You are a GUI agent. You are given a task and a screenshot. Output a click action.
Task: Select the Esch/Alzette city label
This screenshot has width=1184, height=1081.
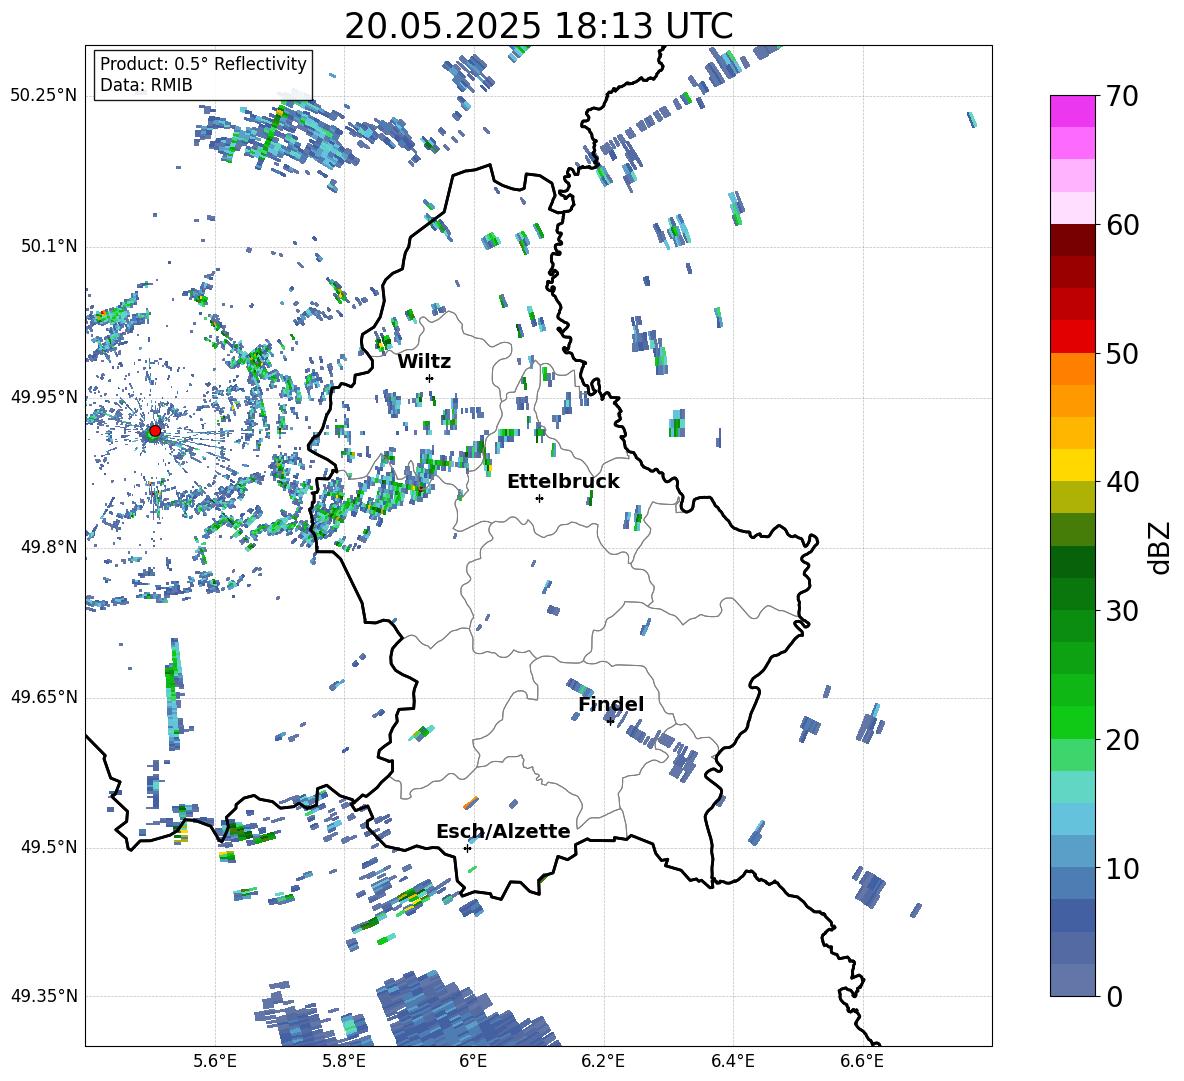[x=503, y=831]
